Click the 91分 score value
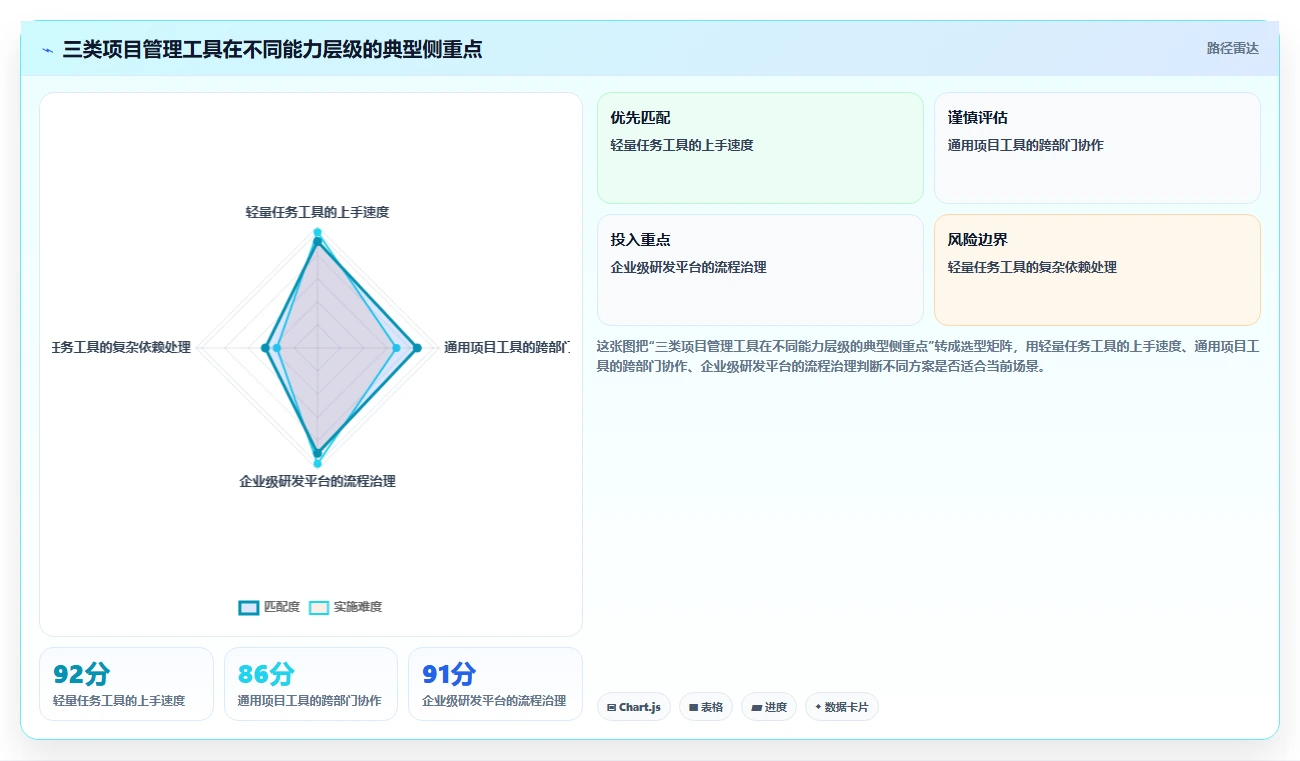This screenshot has height=761, width=1300. [450, 674]
